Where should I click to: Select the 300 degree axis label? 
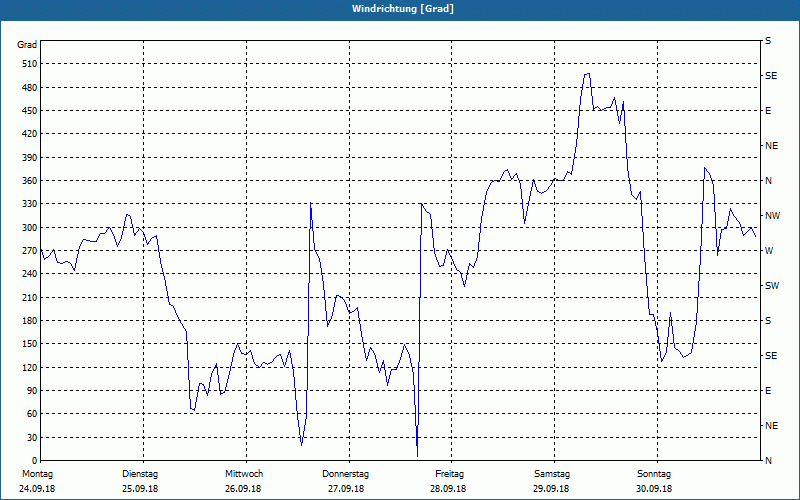(30, 228)
